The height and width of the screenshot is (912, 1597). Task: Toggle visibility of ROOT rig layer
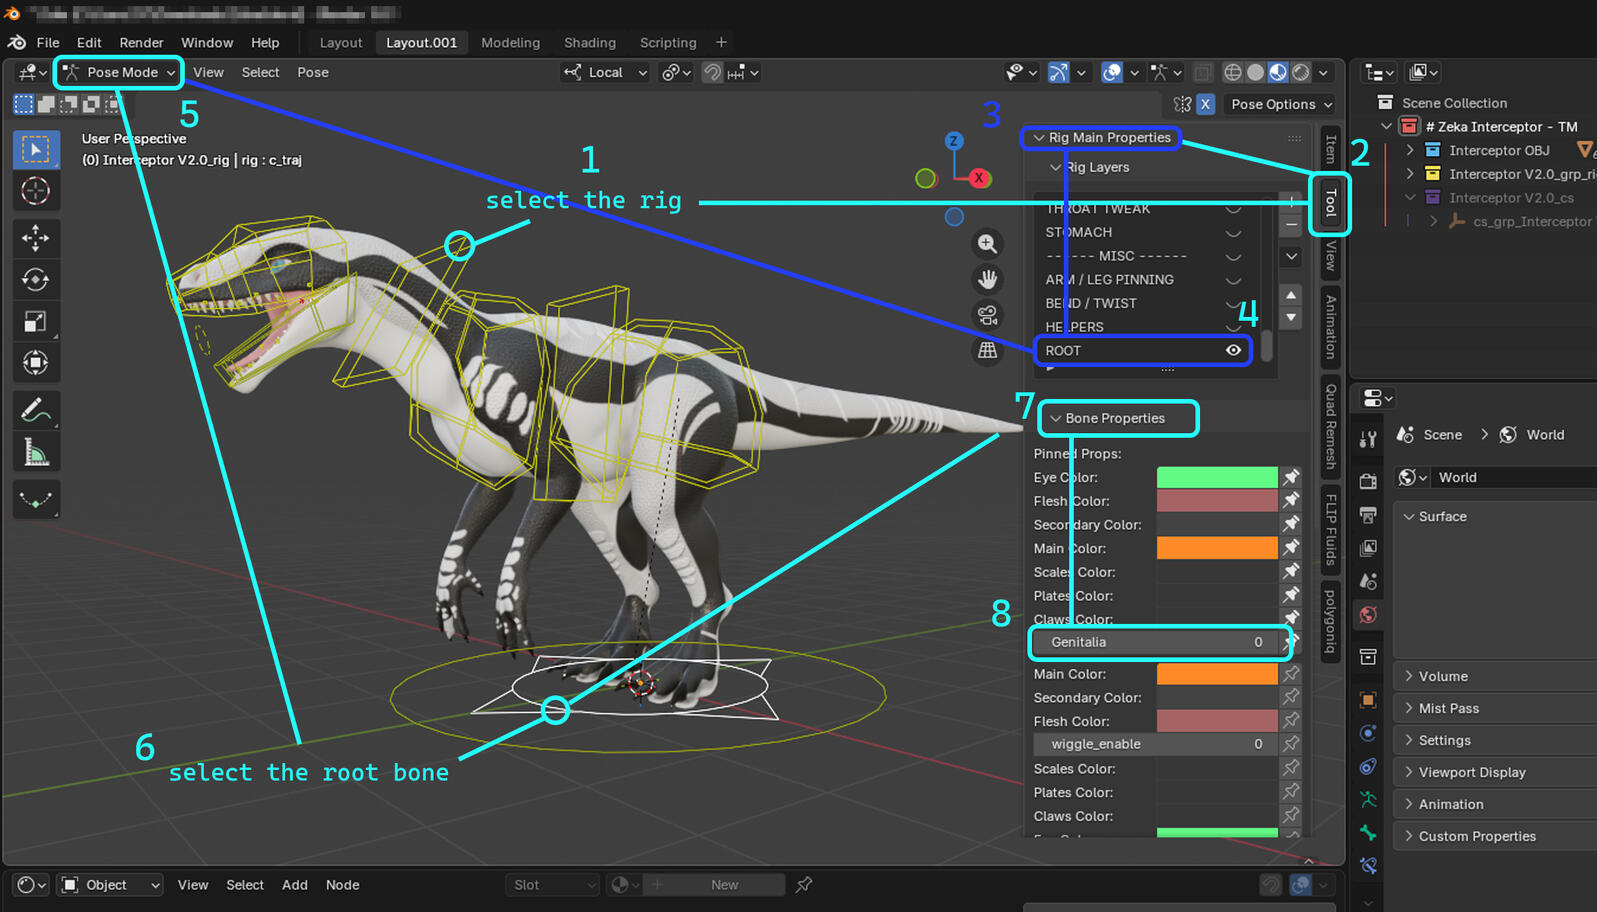pos(1233,351)
